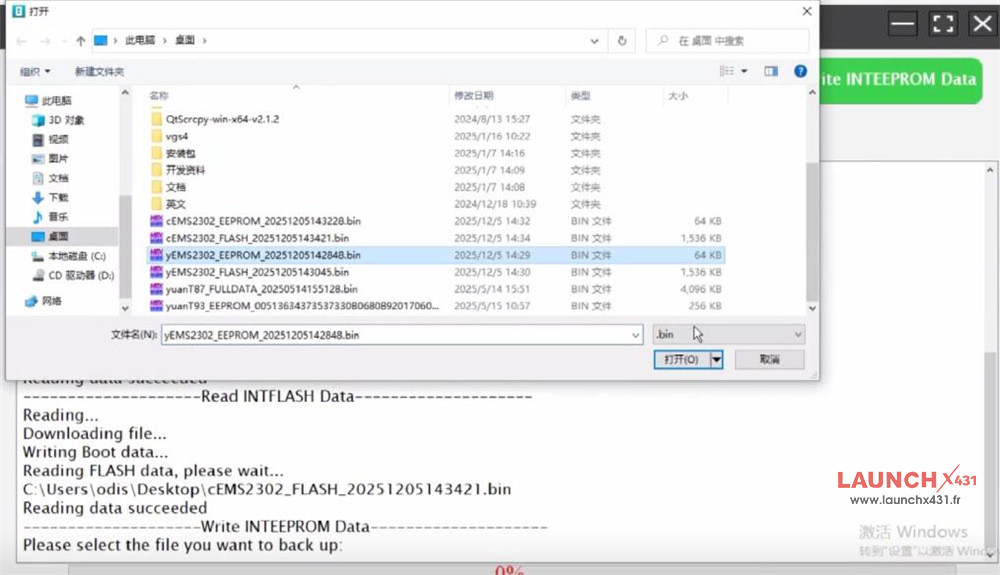Select 3D 对象 in the navigation pane
Image resolution: width=1000 pixels, height=575 pixels.
point(59,120)
